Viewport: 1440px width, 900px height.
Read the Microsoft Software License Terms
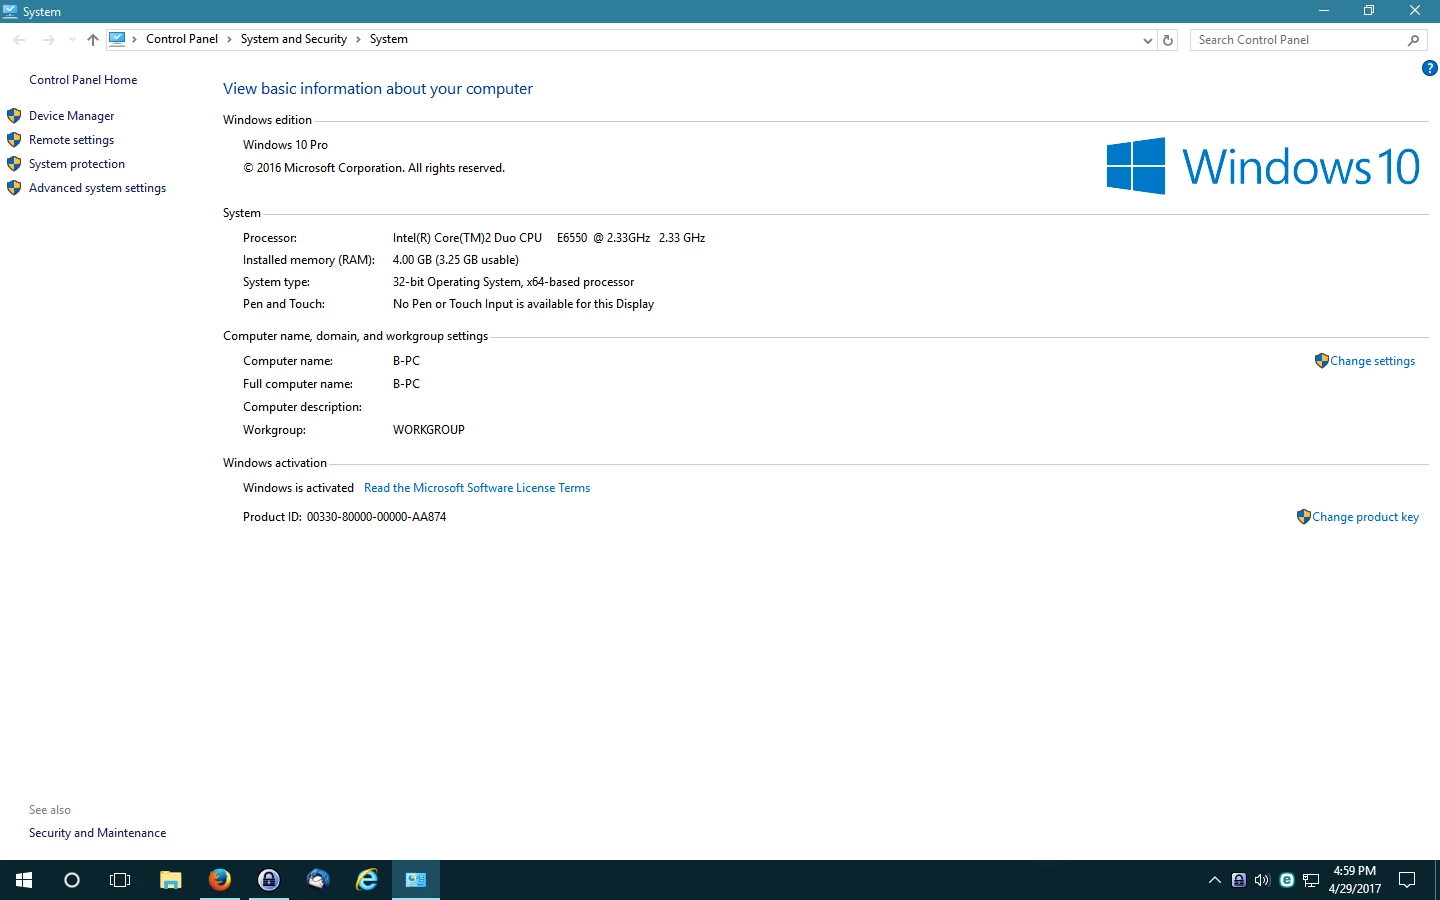tap(477, 488)
